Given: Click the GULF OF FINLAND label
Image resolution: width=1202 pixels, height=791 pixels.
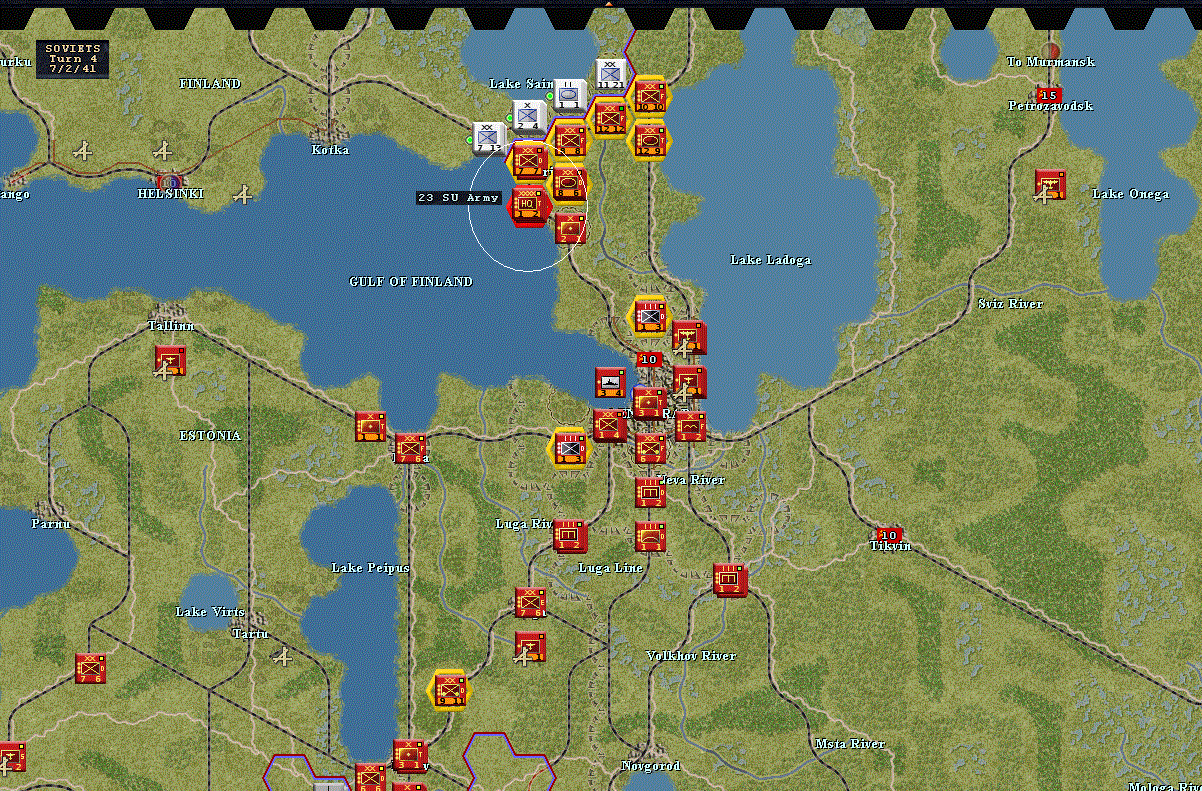Looking at the screenshot, I should point(411,282).
